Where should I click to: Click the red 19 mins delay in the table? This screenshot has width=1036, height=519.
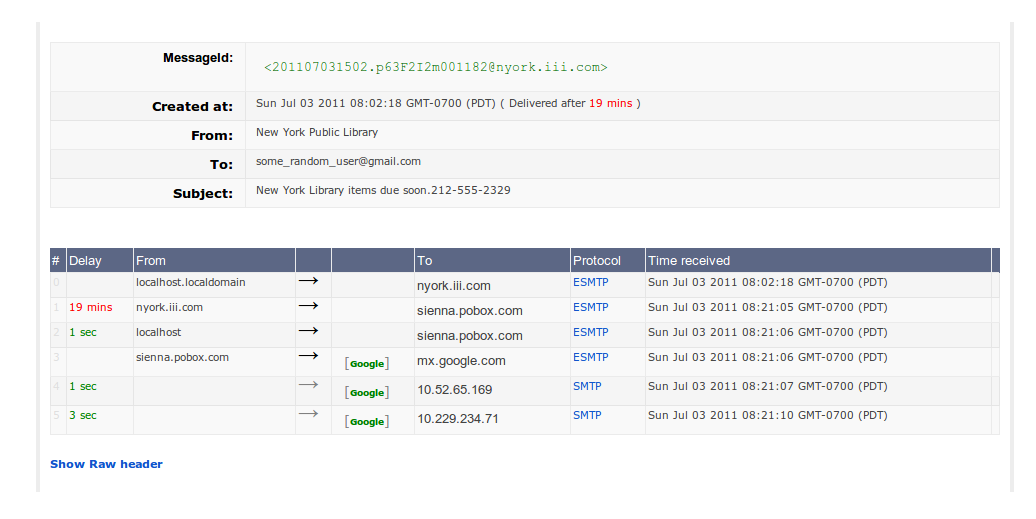click(x=91, y=308)
